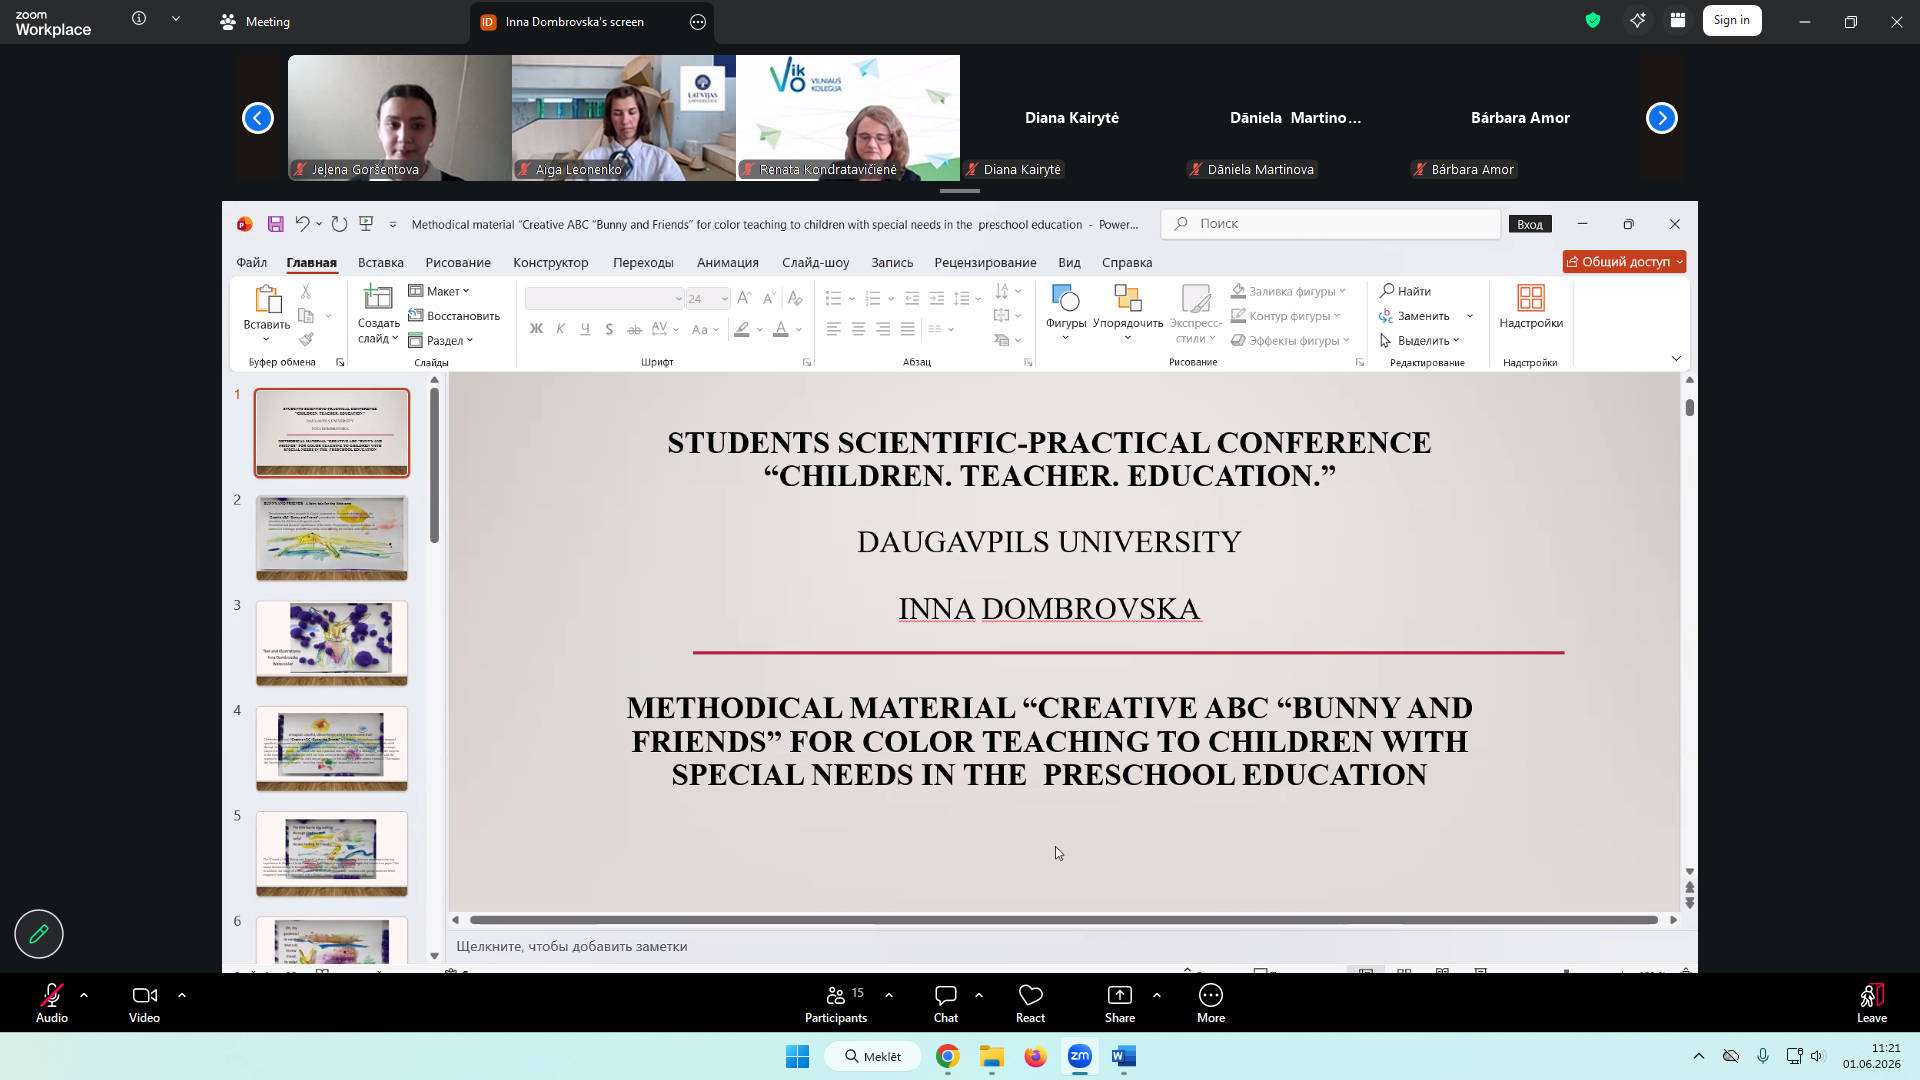Show next participants with right arrow
Screen dimensions: 1920x1080
[x=1662, y=118]
